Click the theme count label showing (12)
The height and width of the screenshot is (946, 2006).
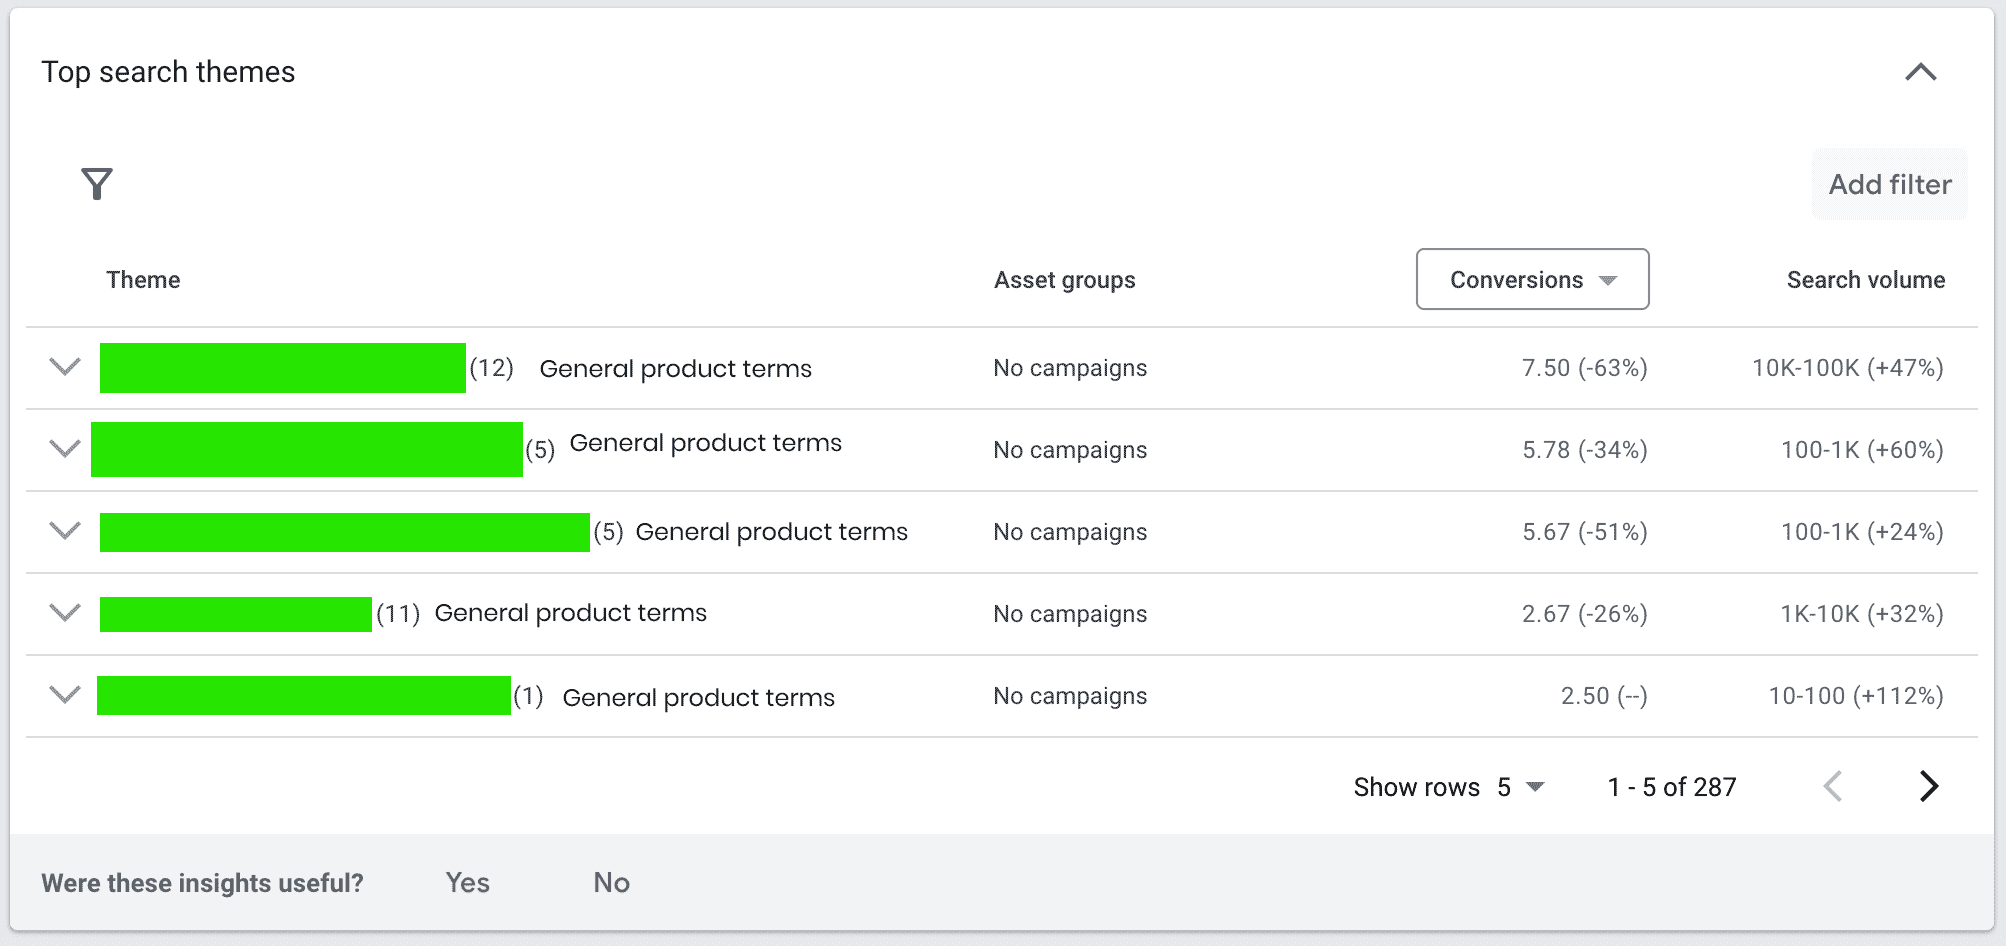click(x=492, y=367)
